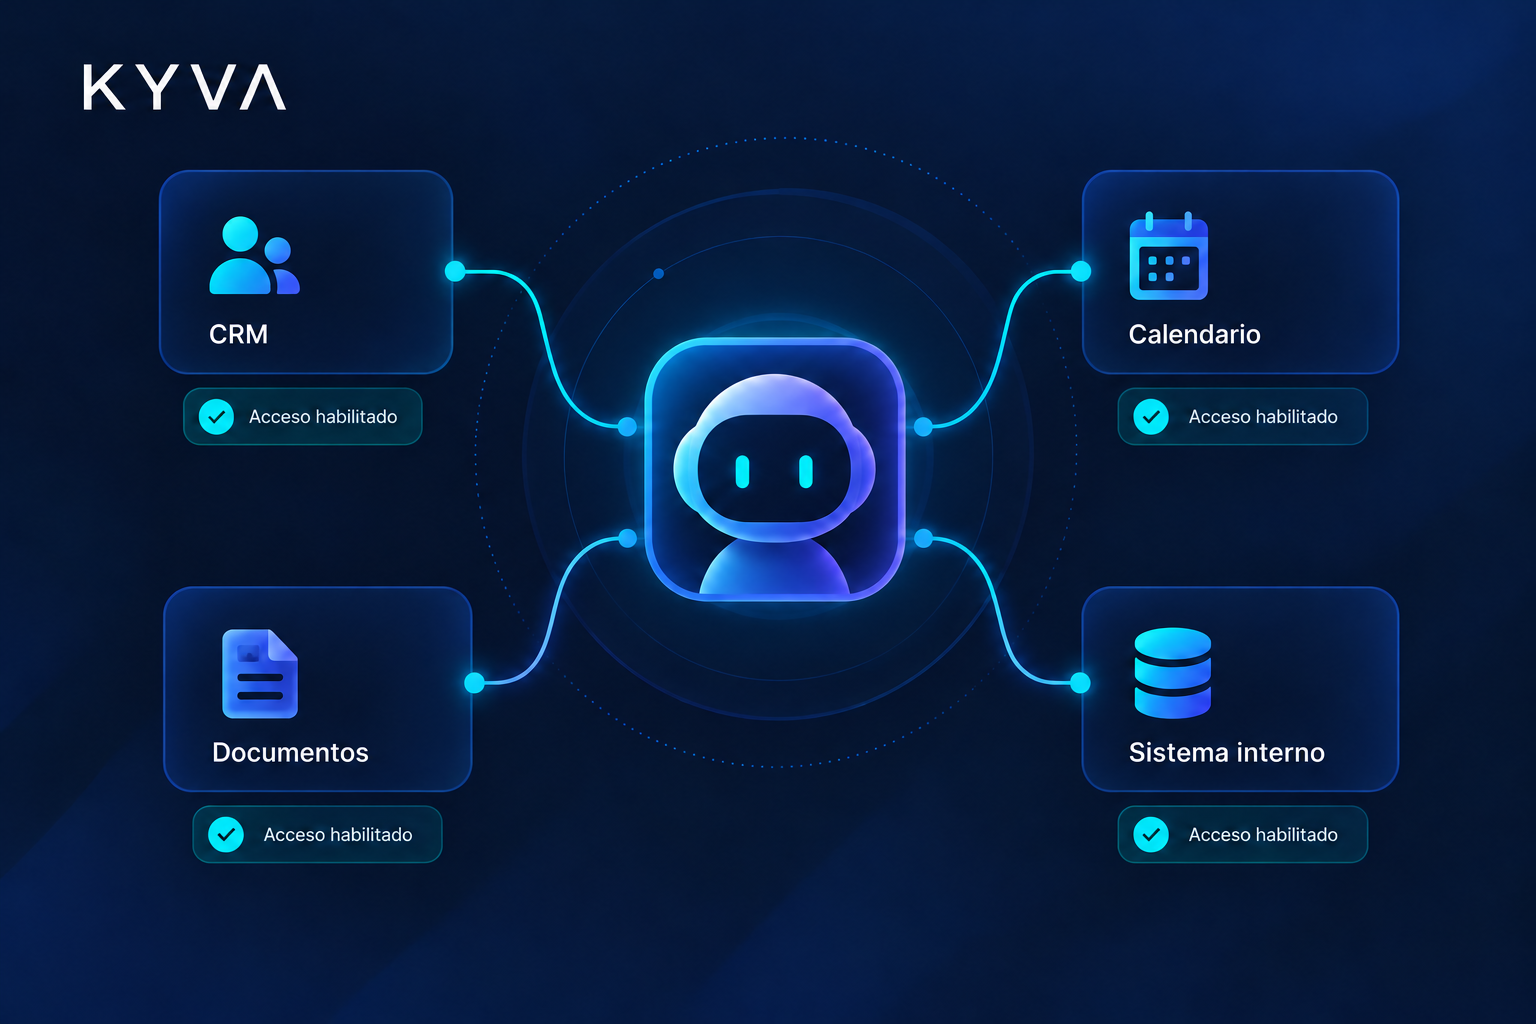This screenshot has width=1536, height=1024.
Task: Click 'Acceso habilitado' text below Calendario
Action: pos(1263,417)
